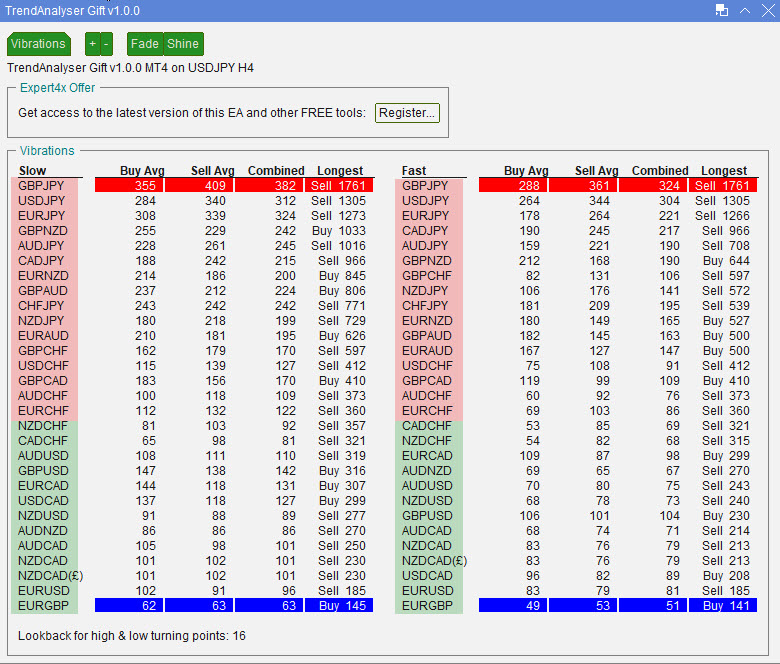The height and width of the screenshot is (664, 780).
Task: Click blue Fast Combined value 51
Action: point(653,606)
